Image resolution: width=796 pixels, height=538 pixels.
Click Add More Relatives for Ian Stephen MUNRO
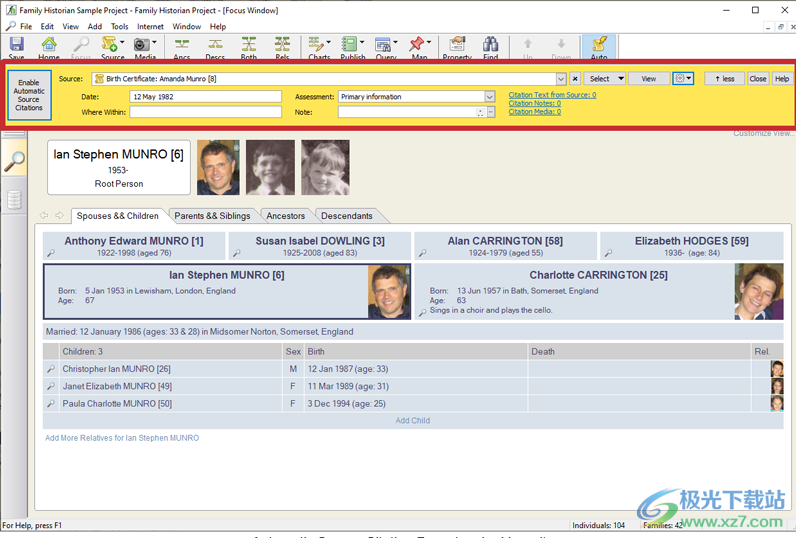coord(122,438)
